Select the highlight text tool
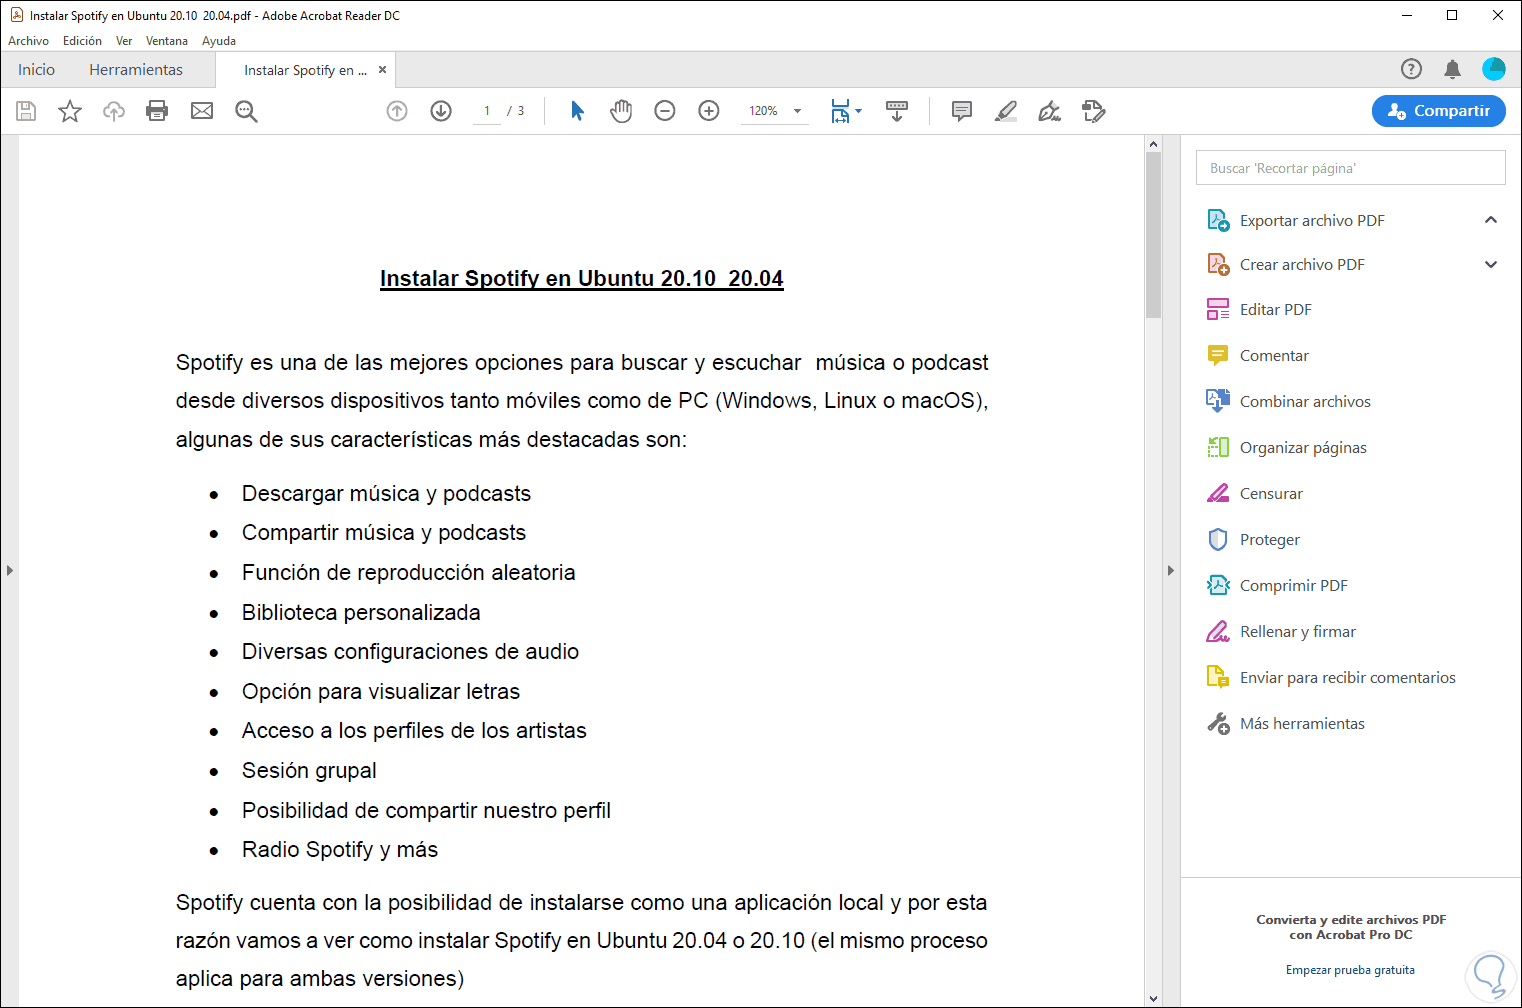The image size is (1522, 1008). [1006, 111]
